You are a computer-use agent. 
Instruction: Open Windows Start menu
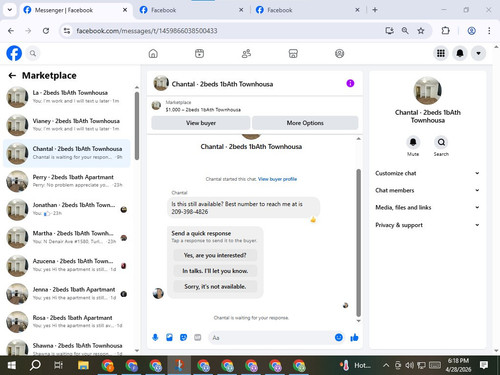click(x=12, y=366)
